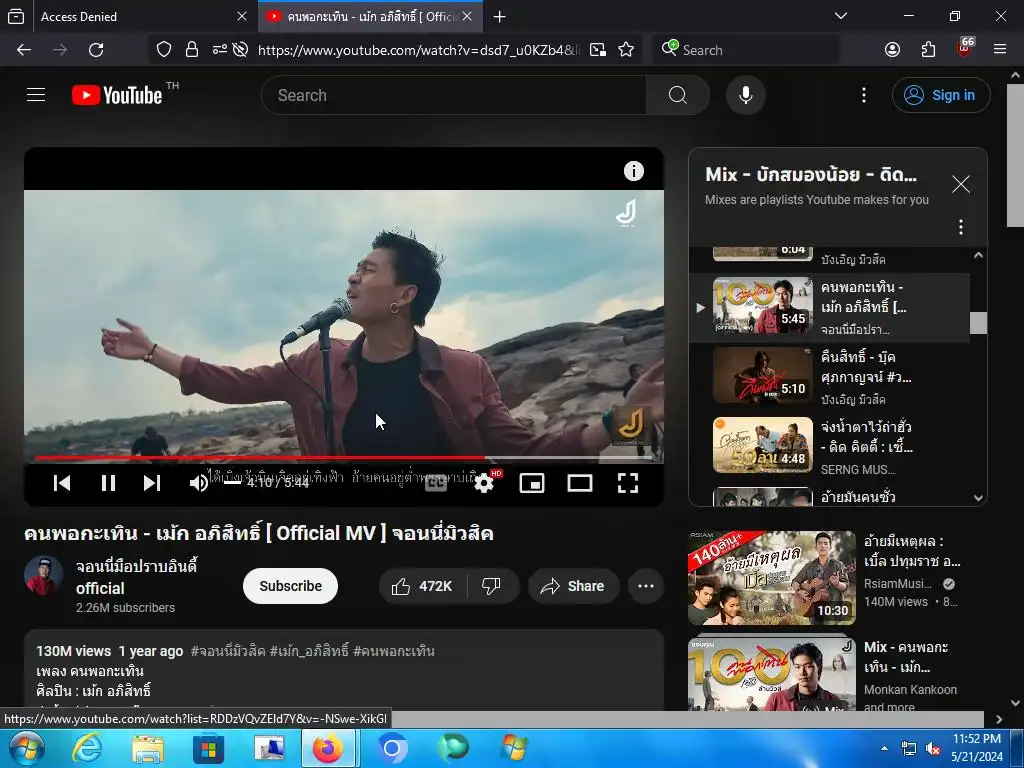The height and width of the screenshot is (768, 1024).
Task: Share this video
Action: 573,586
